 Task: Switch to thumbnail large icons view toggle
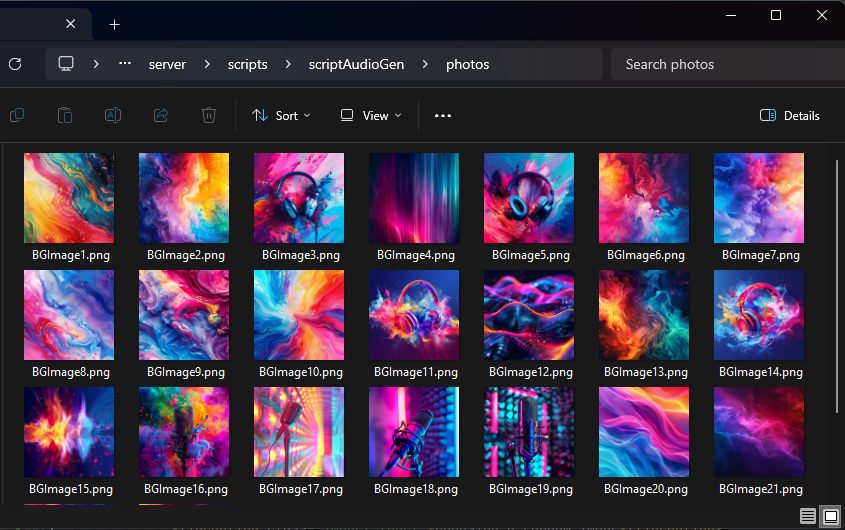click(x=830, y=516)
